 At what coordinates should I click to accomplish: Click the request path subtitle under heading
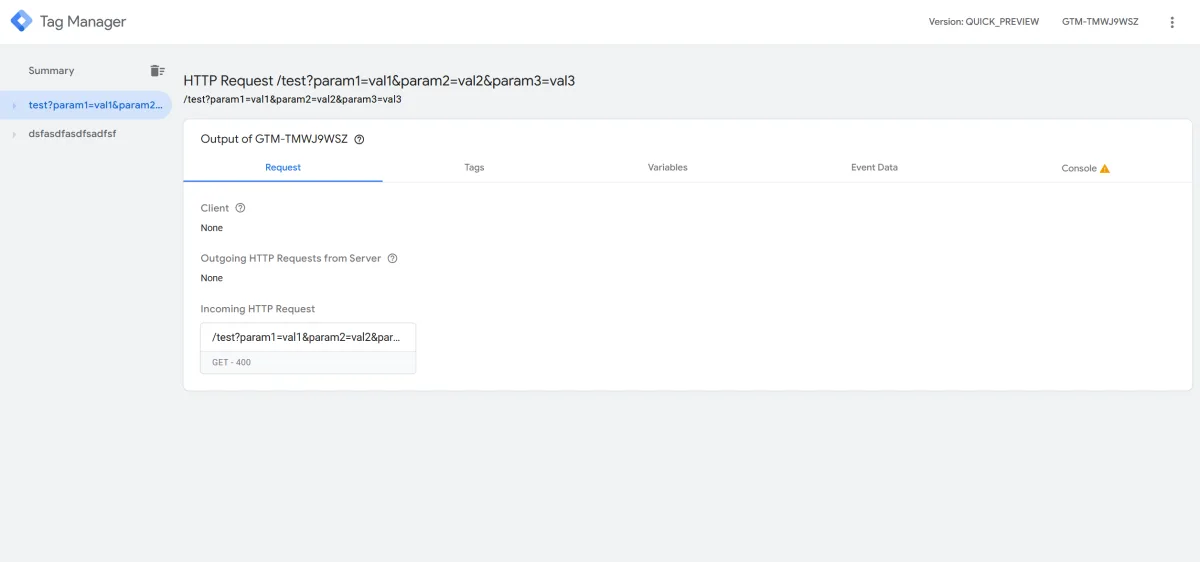pos(293,99)
